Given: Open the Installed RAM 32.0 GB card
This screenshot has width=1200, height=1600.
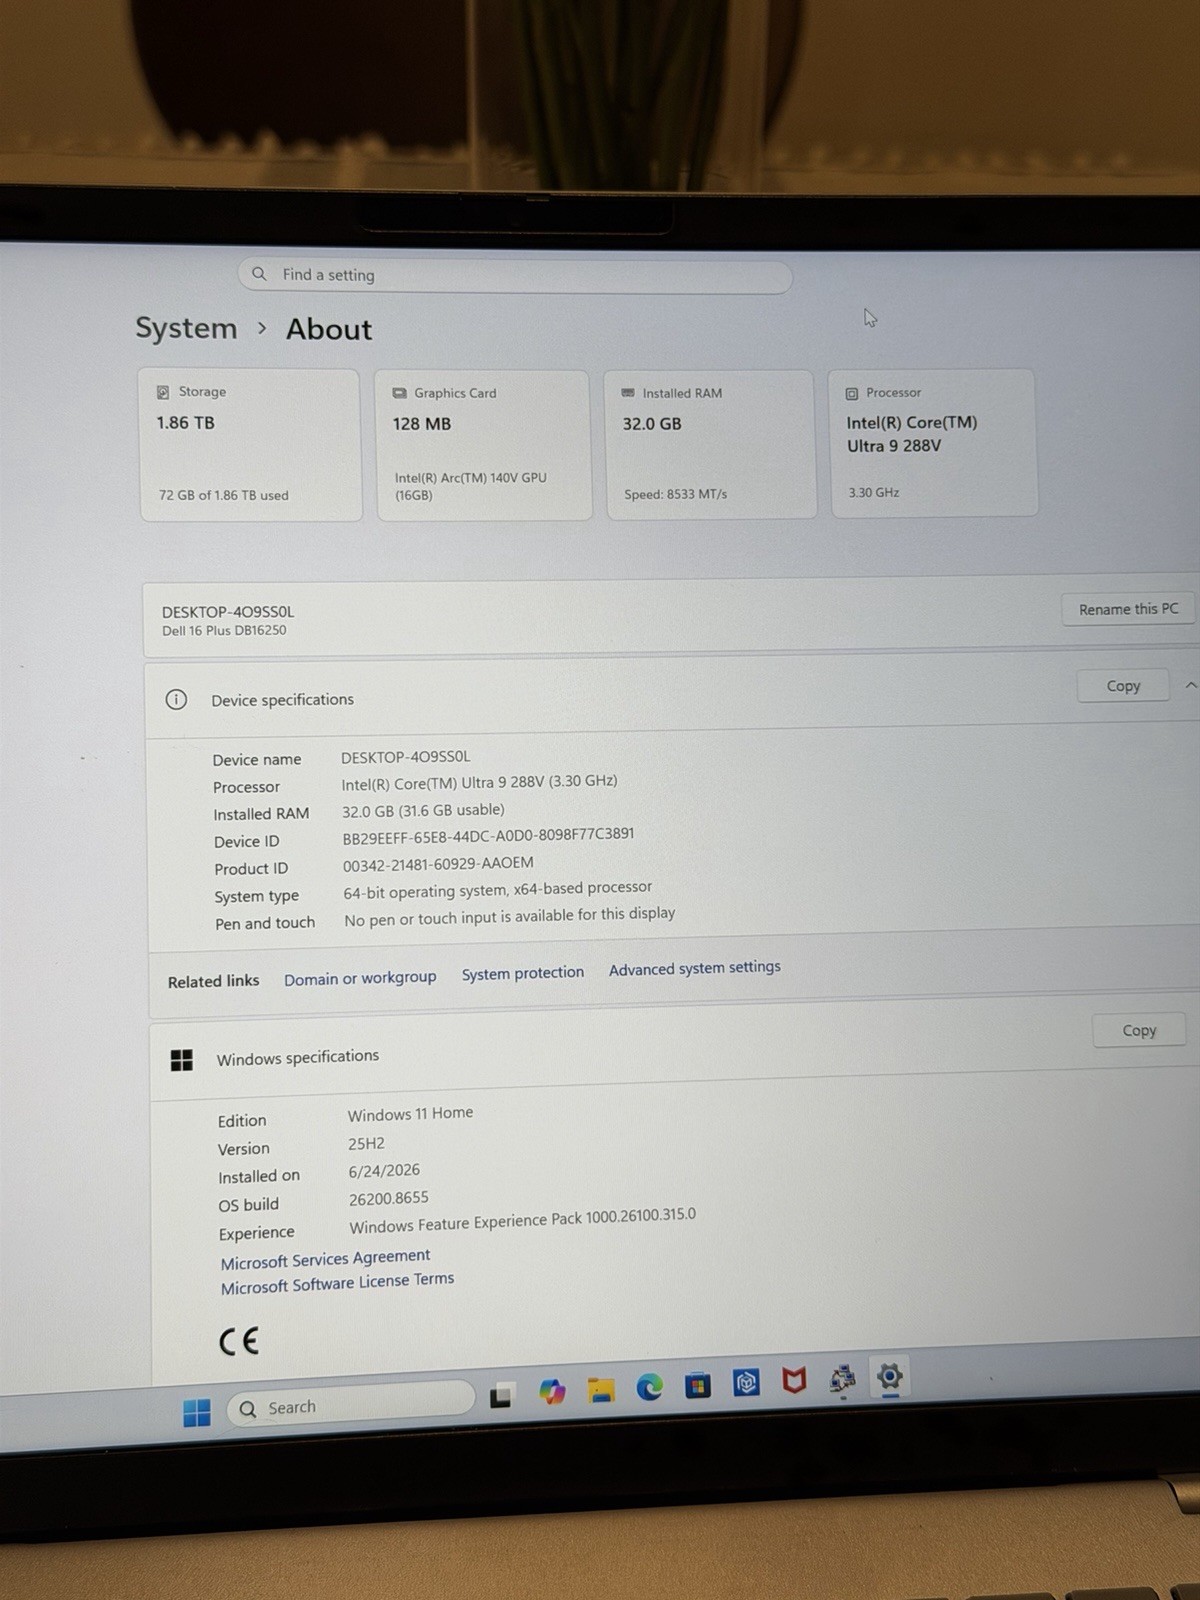Looking at the screenshot, I should coord(710,444).
